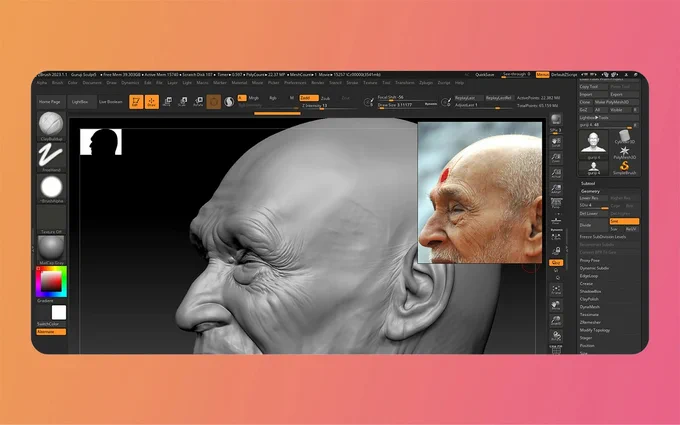
Task: Click the Lower Res button
Action: (593, 198)
